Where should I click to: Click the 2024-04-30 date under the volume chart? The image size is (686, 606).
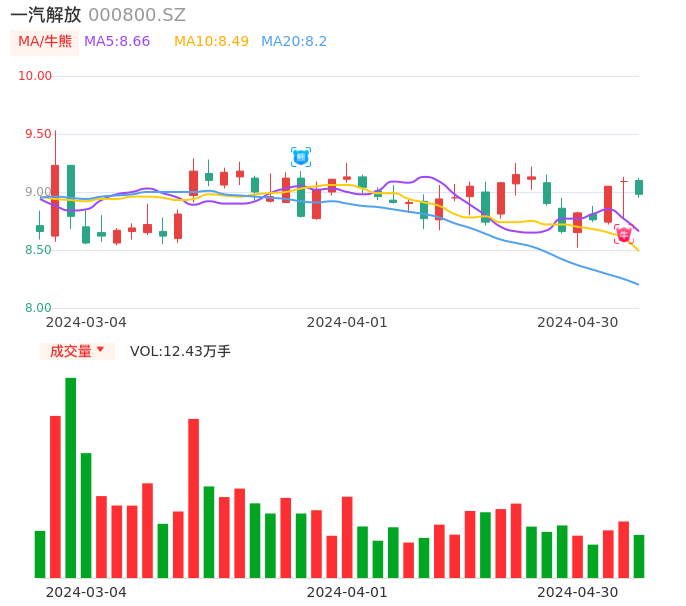578,592
